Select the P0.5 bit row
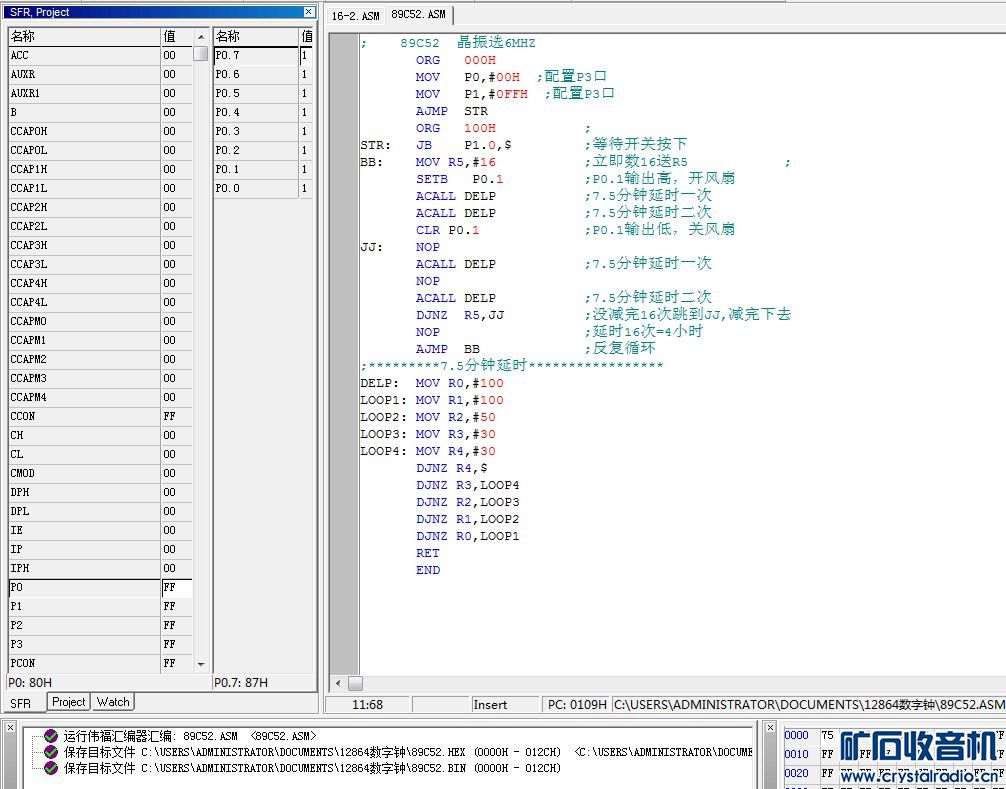 pos(263,94)
